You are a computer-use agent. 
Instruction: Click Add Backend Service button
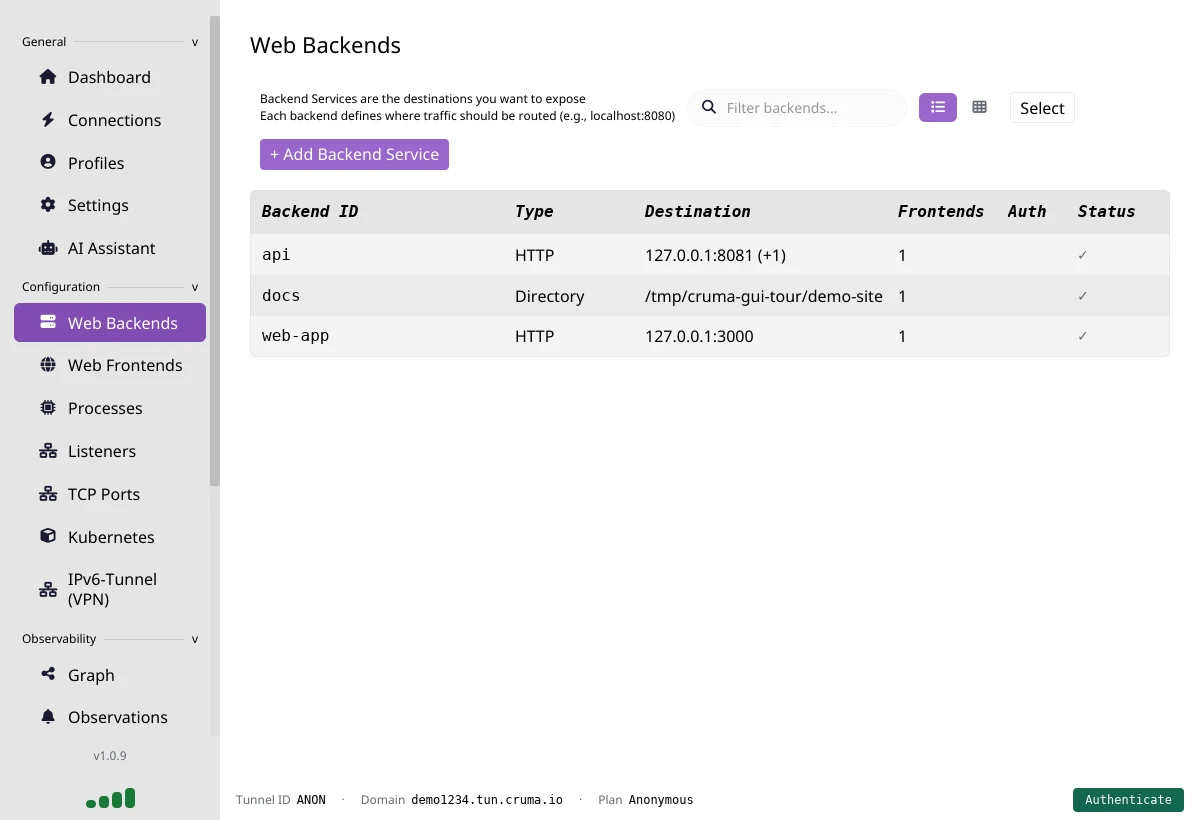point(354,154)
